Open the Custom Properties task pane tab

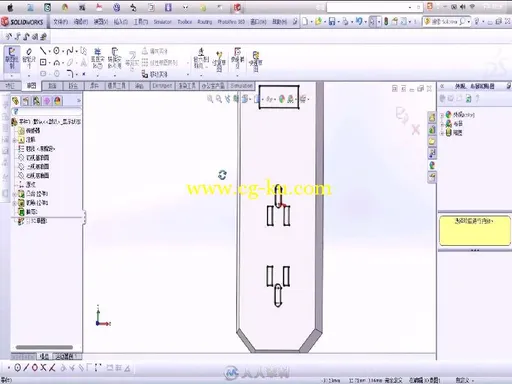pyautogui.click(x=432, y=177)
